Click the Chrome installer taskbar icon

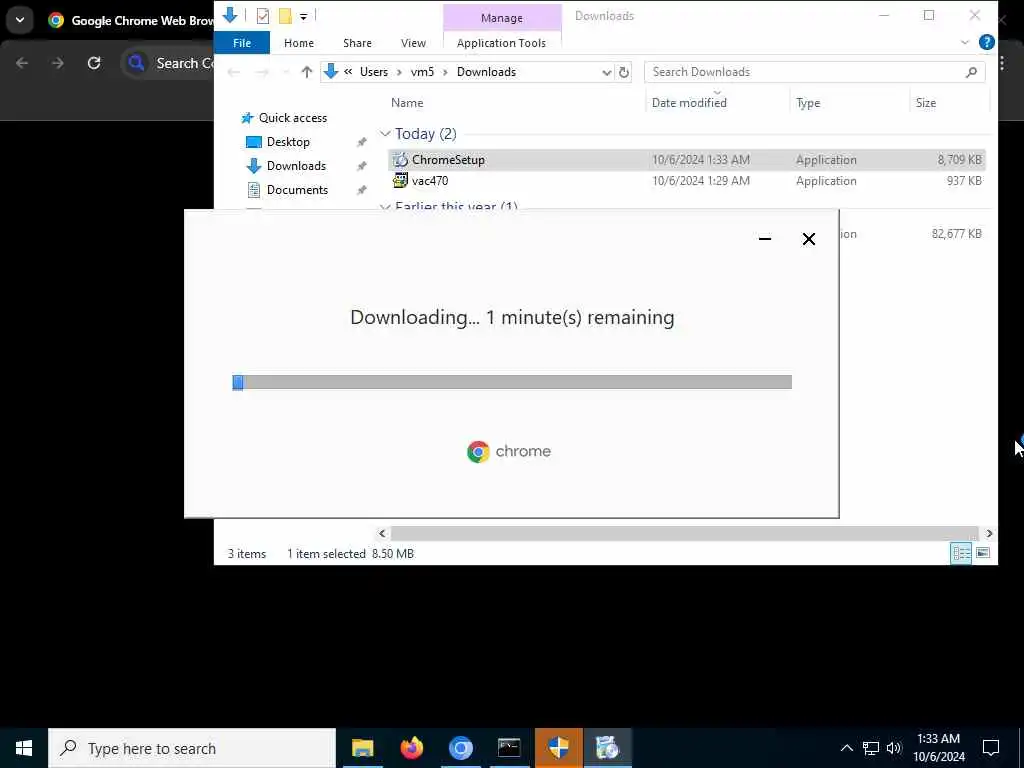click(607, 748)
